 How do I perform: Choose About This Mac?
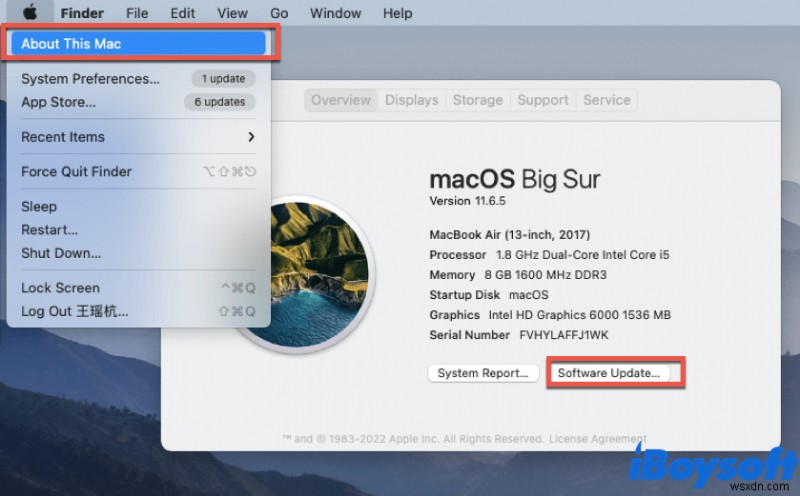tap(138, 44)
